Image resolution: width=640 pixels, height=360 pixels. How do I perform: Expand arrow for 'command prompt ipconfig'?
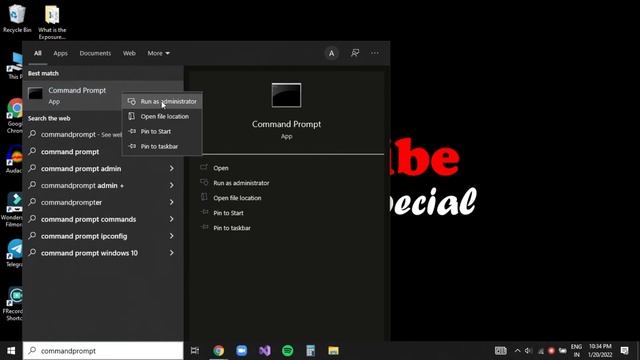click(x=171, y=236)
